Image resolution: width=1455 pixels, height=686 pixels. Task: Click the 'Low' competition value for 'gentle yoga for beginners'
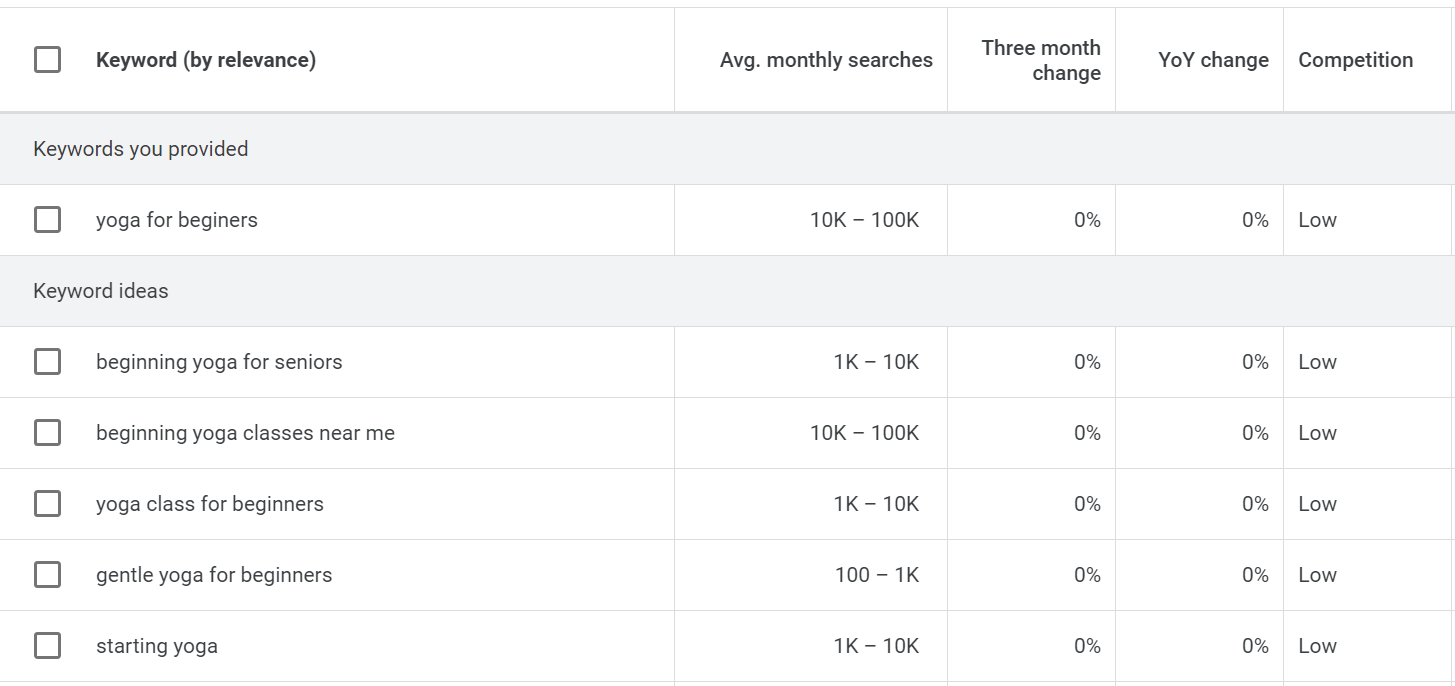tap(1317, 574)
